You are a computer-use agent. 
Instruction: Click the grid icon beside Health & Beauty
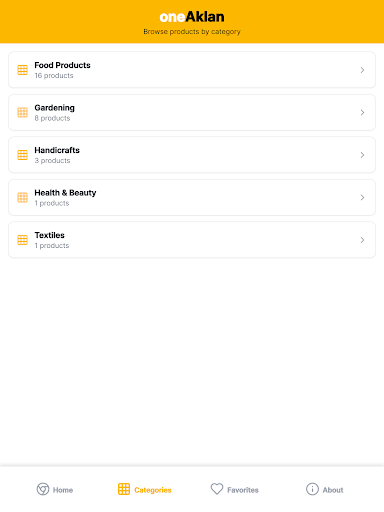pos(22,198)
